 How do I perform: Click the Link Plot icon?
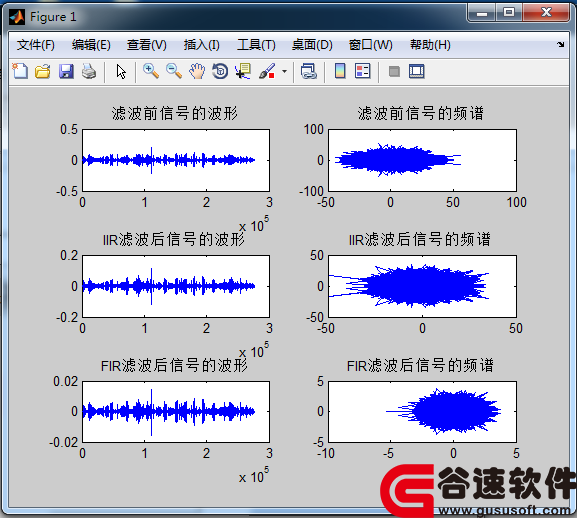point(308,71)
